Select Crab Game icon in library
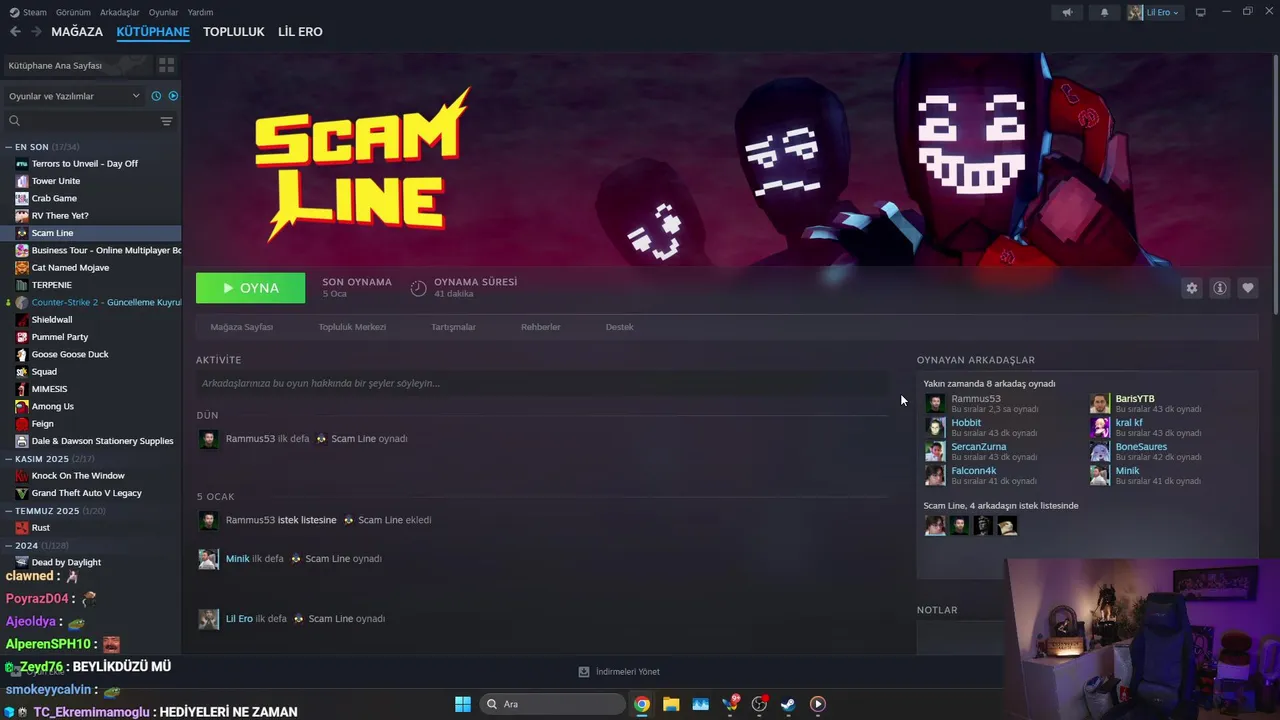The image size is (1280, 720). click(22, 198)
